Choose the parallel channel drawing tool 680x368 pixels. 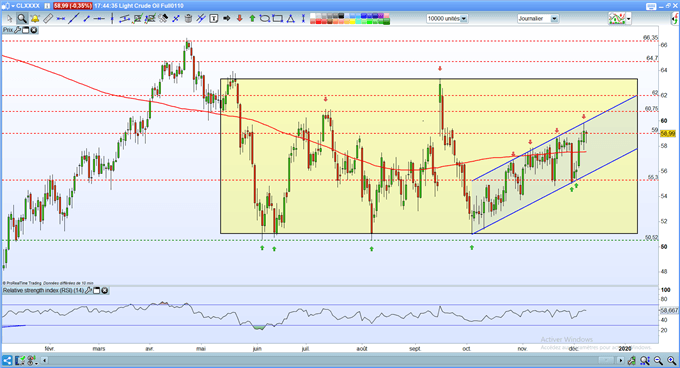(x=125, y=19)
